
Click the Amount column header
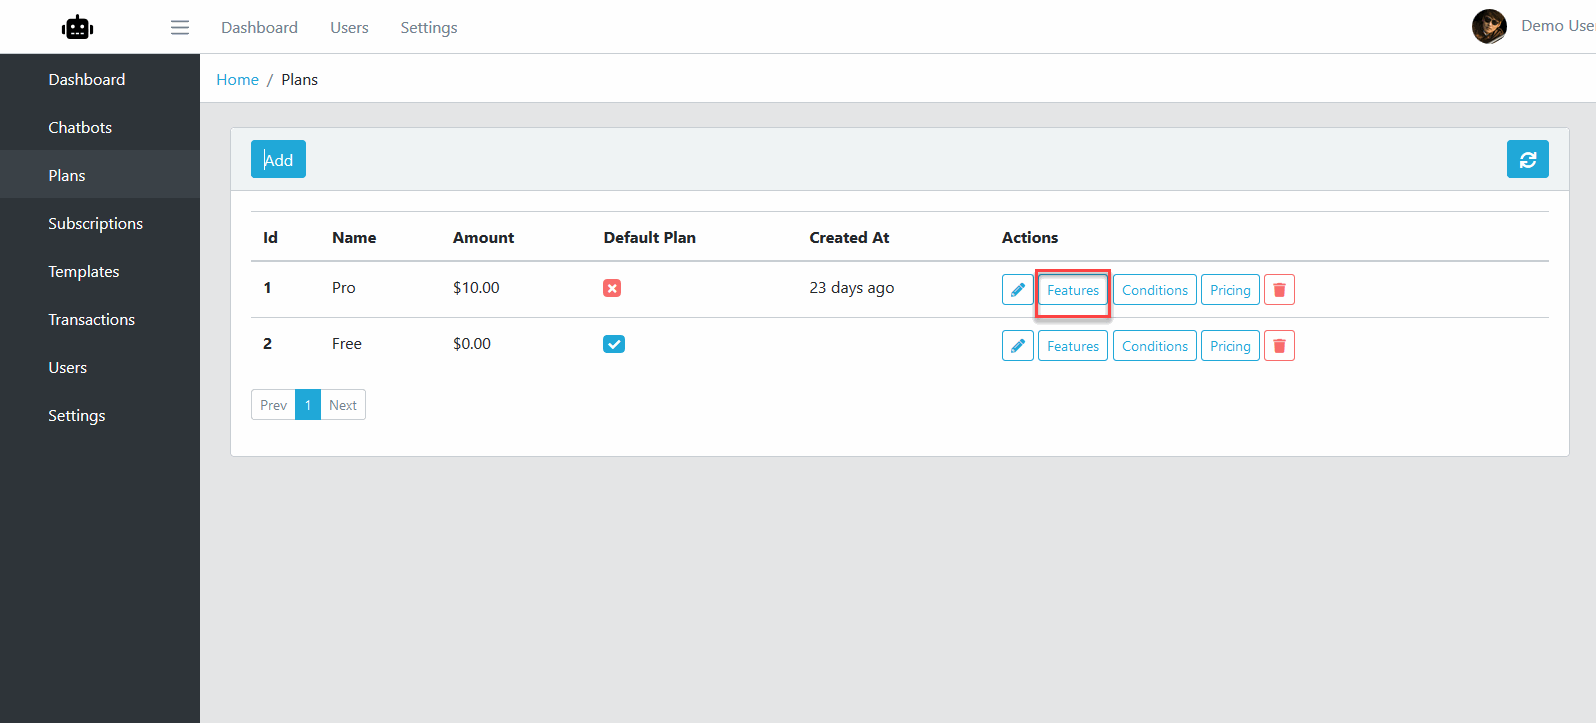tap(483, 237)
